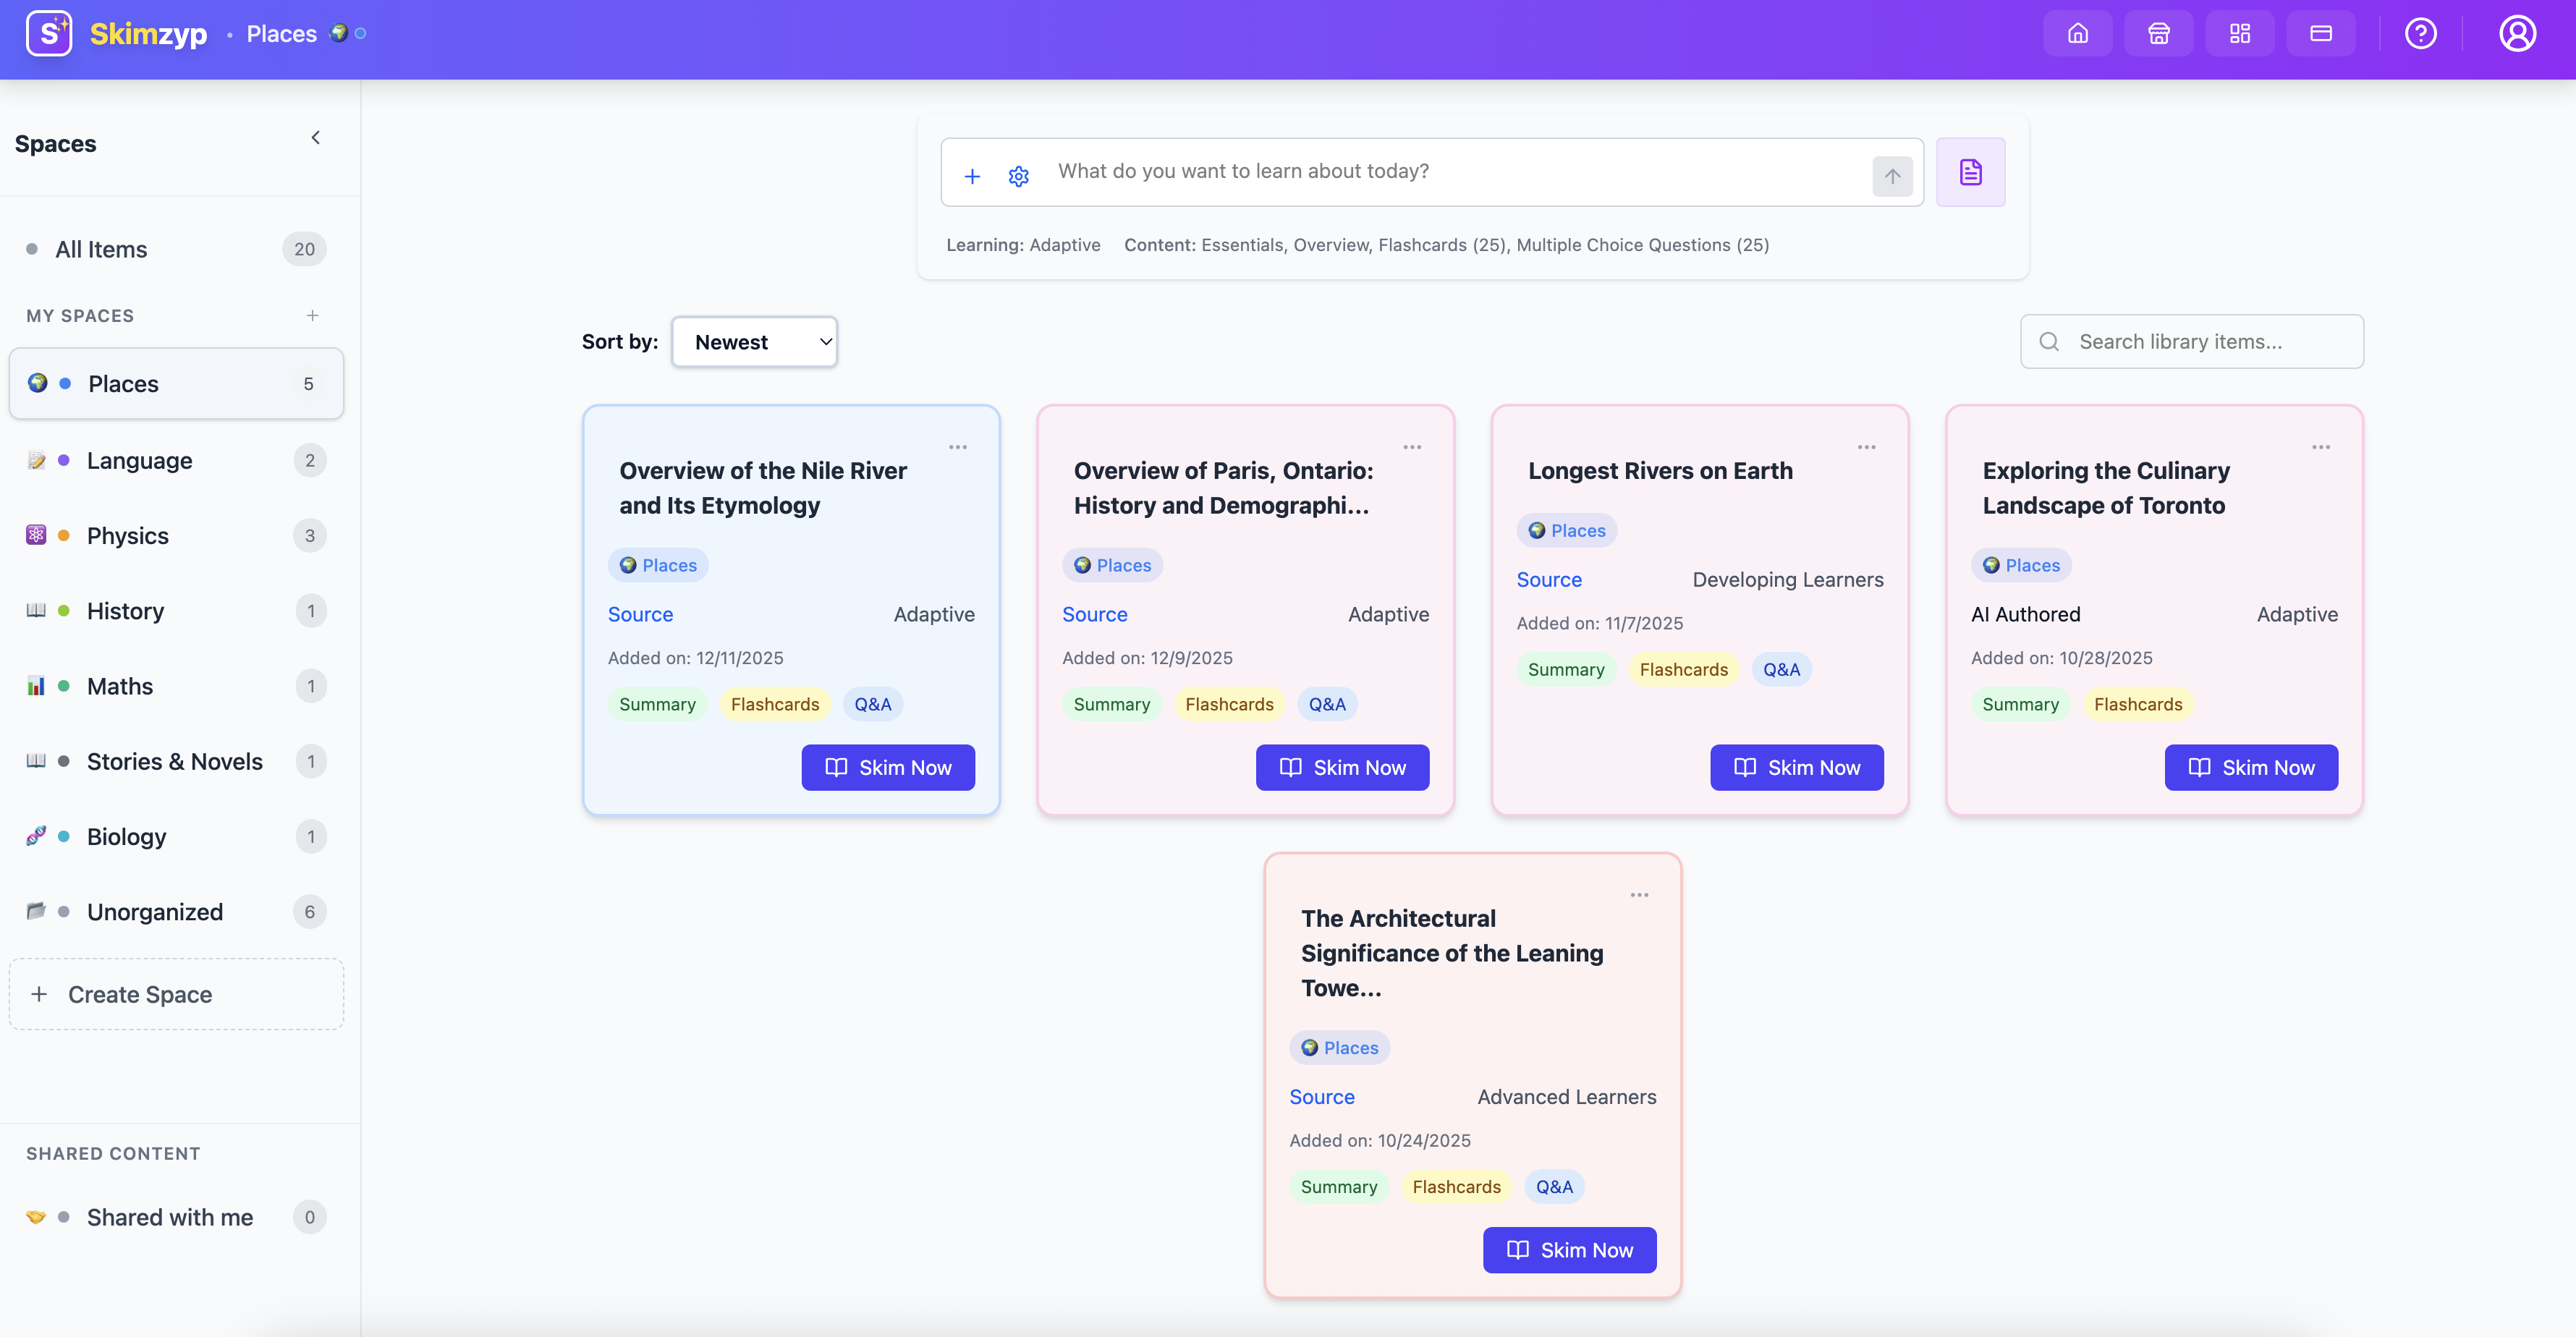Select the Physics space in sidebar
2576x1337 pixels.
[x=128, y=536]
